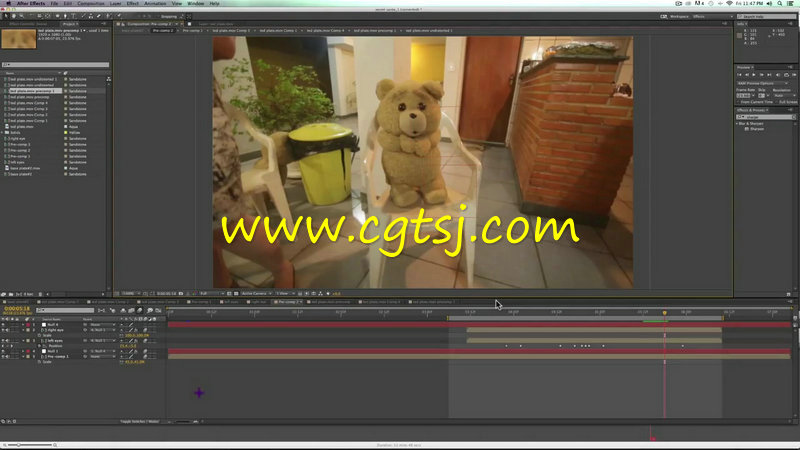Toggle visibility of Pre-comp 1 layer
Screen dimensions: 800x450
click(3, 357)
